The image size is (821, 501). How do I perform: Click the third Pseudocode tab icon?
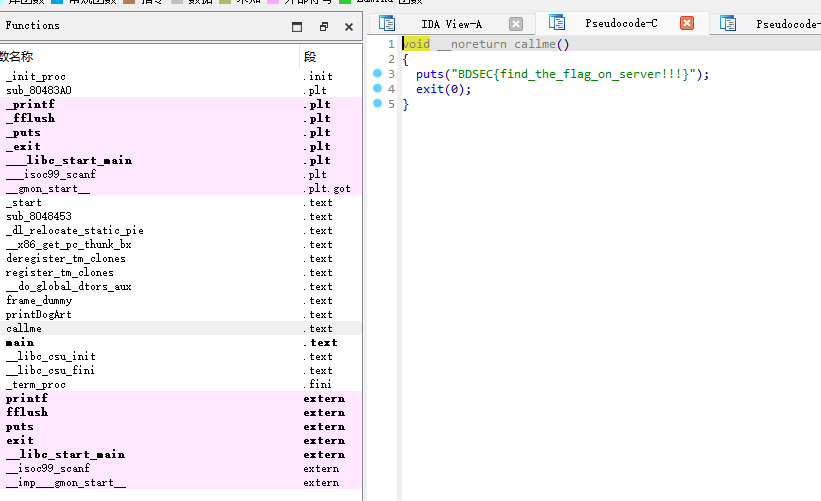[x=728, y=24]
